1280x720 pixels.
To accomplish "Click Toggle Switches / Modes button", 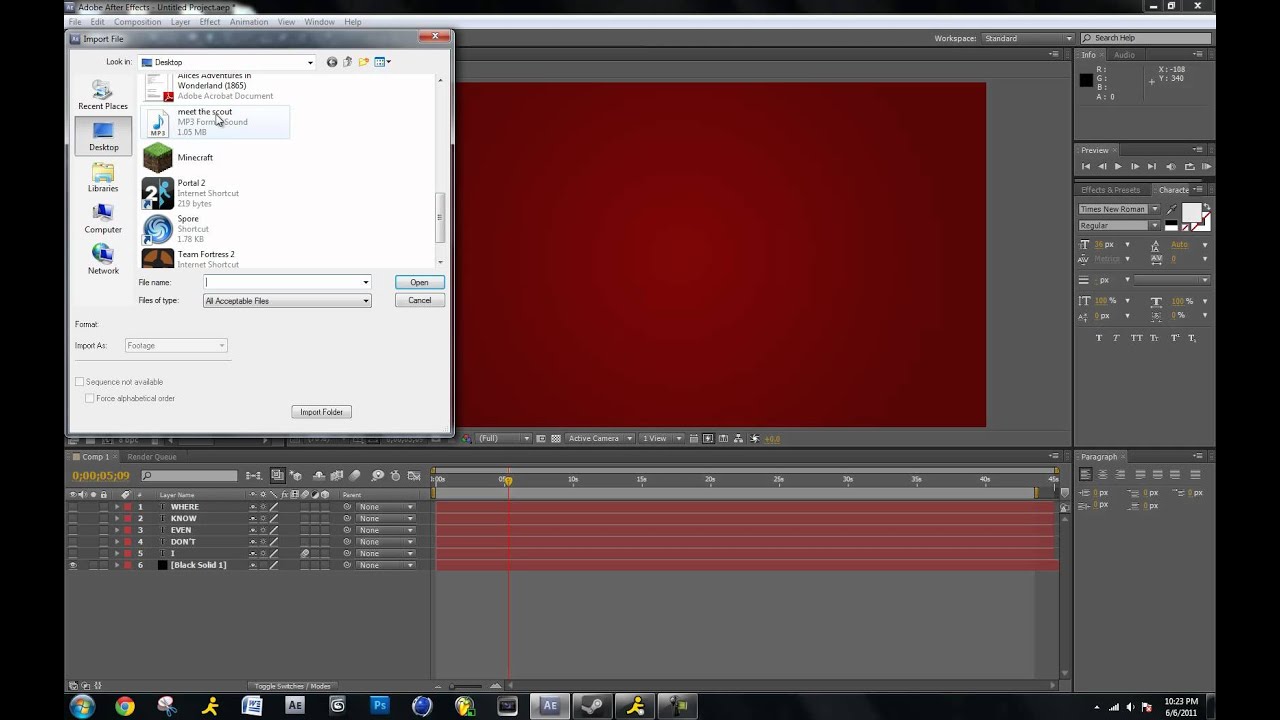I will pos(292,686).
